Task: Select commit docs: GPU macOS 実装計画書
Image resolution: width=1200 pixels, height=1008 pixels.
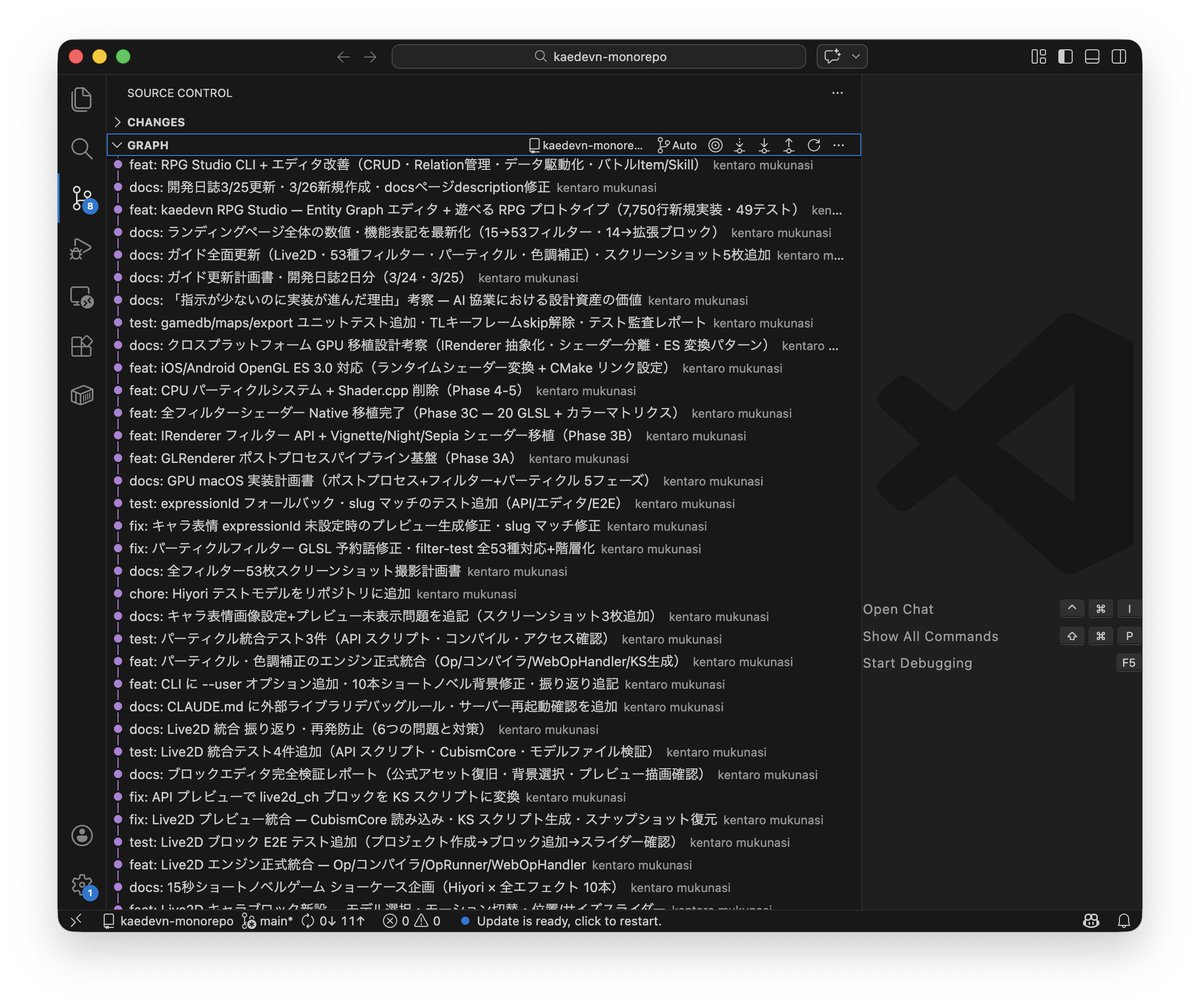Action: coord(484,481)
